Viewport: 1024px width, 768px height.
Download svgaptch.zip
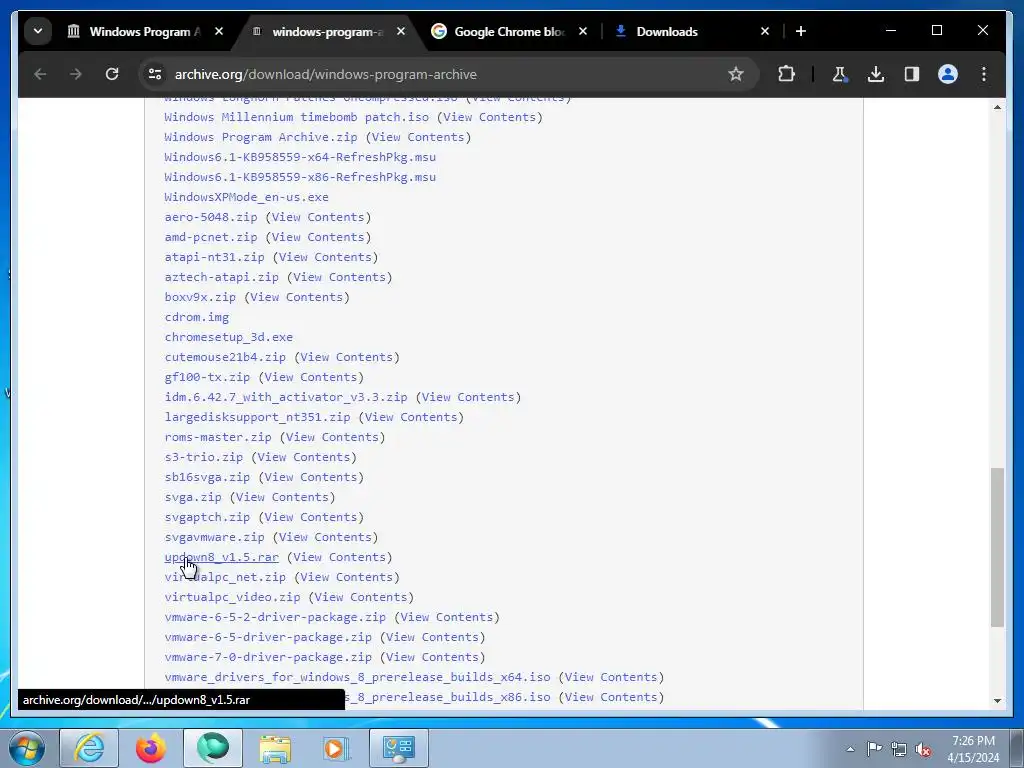click(207, 517)
